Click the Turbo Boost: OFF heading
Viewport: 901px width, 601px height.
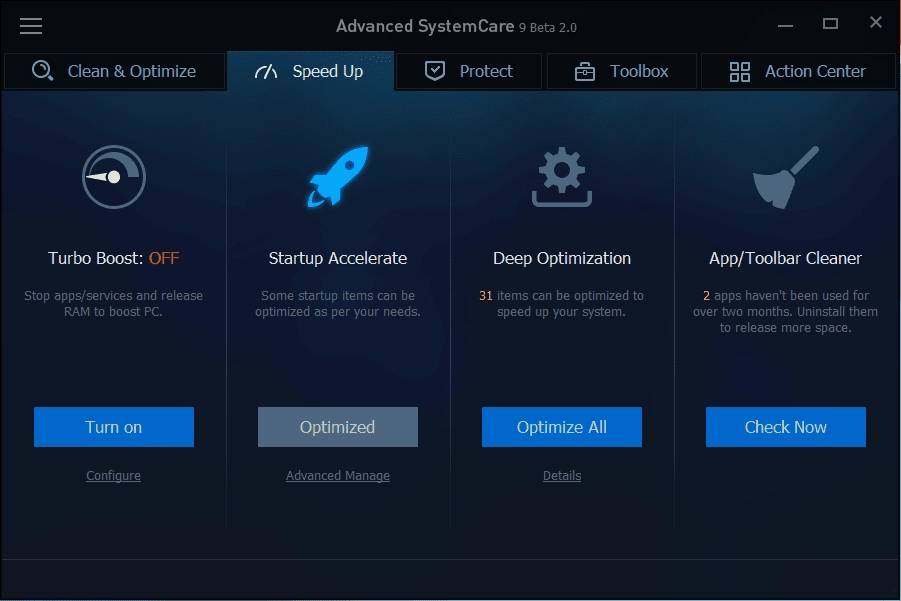tap(114, 258)
